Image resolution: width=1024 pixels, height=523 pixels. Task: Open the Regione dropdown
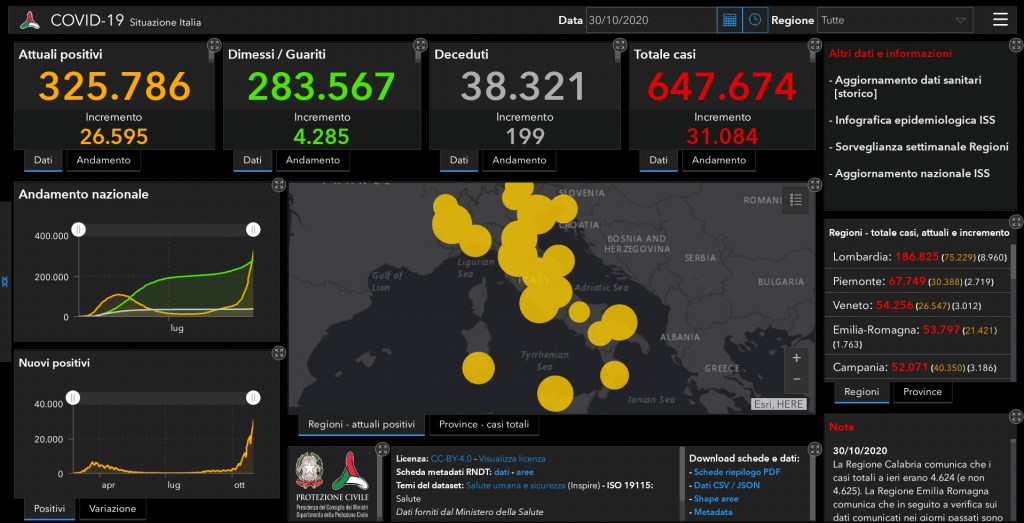895,20
